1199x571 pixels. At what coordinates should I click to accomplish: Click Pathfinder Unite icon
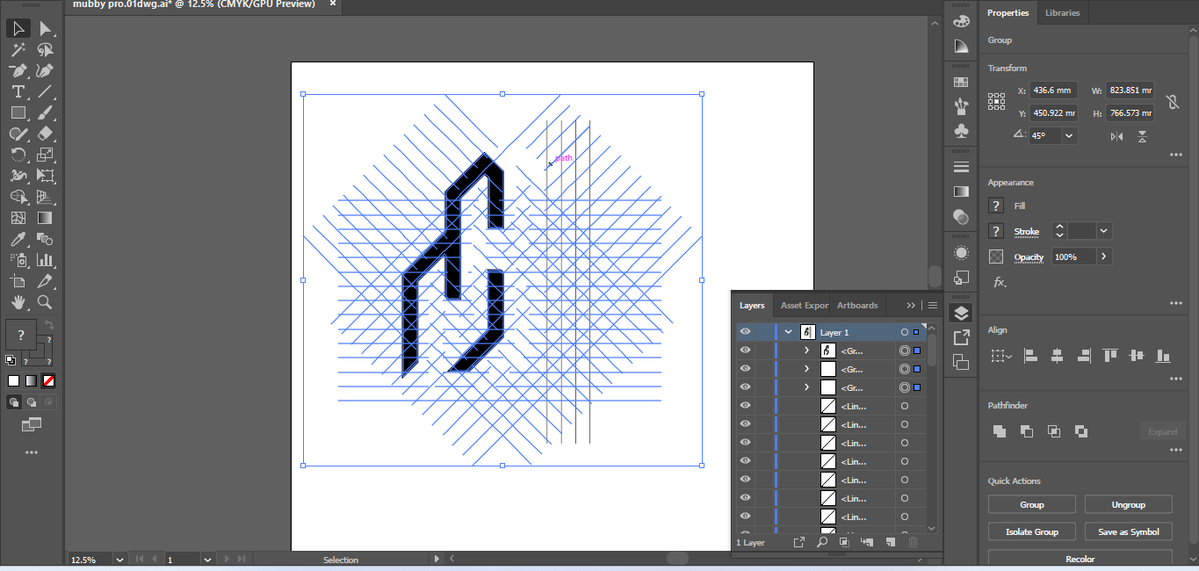[x=999, y=431]
